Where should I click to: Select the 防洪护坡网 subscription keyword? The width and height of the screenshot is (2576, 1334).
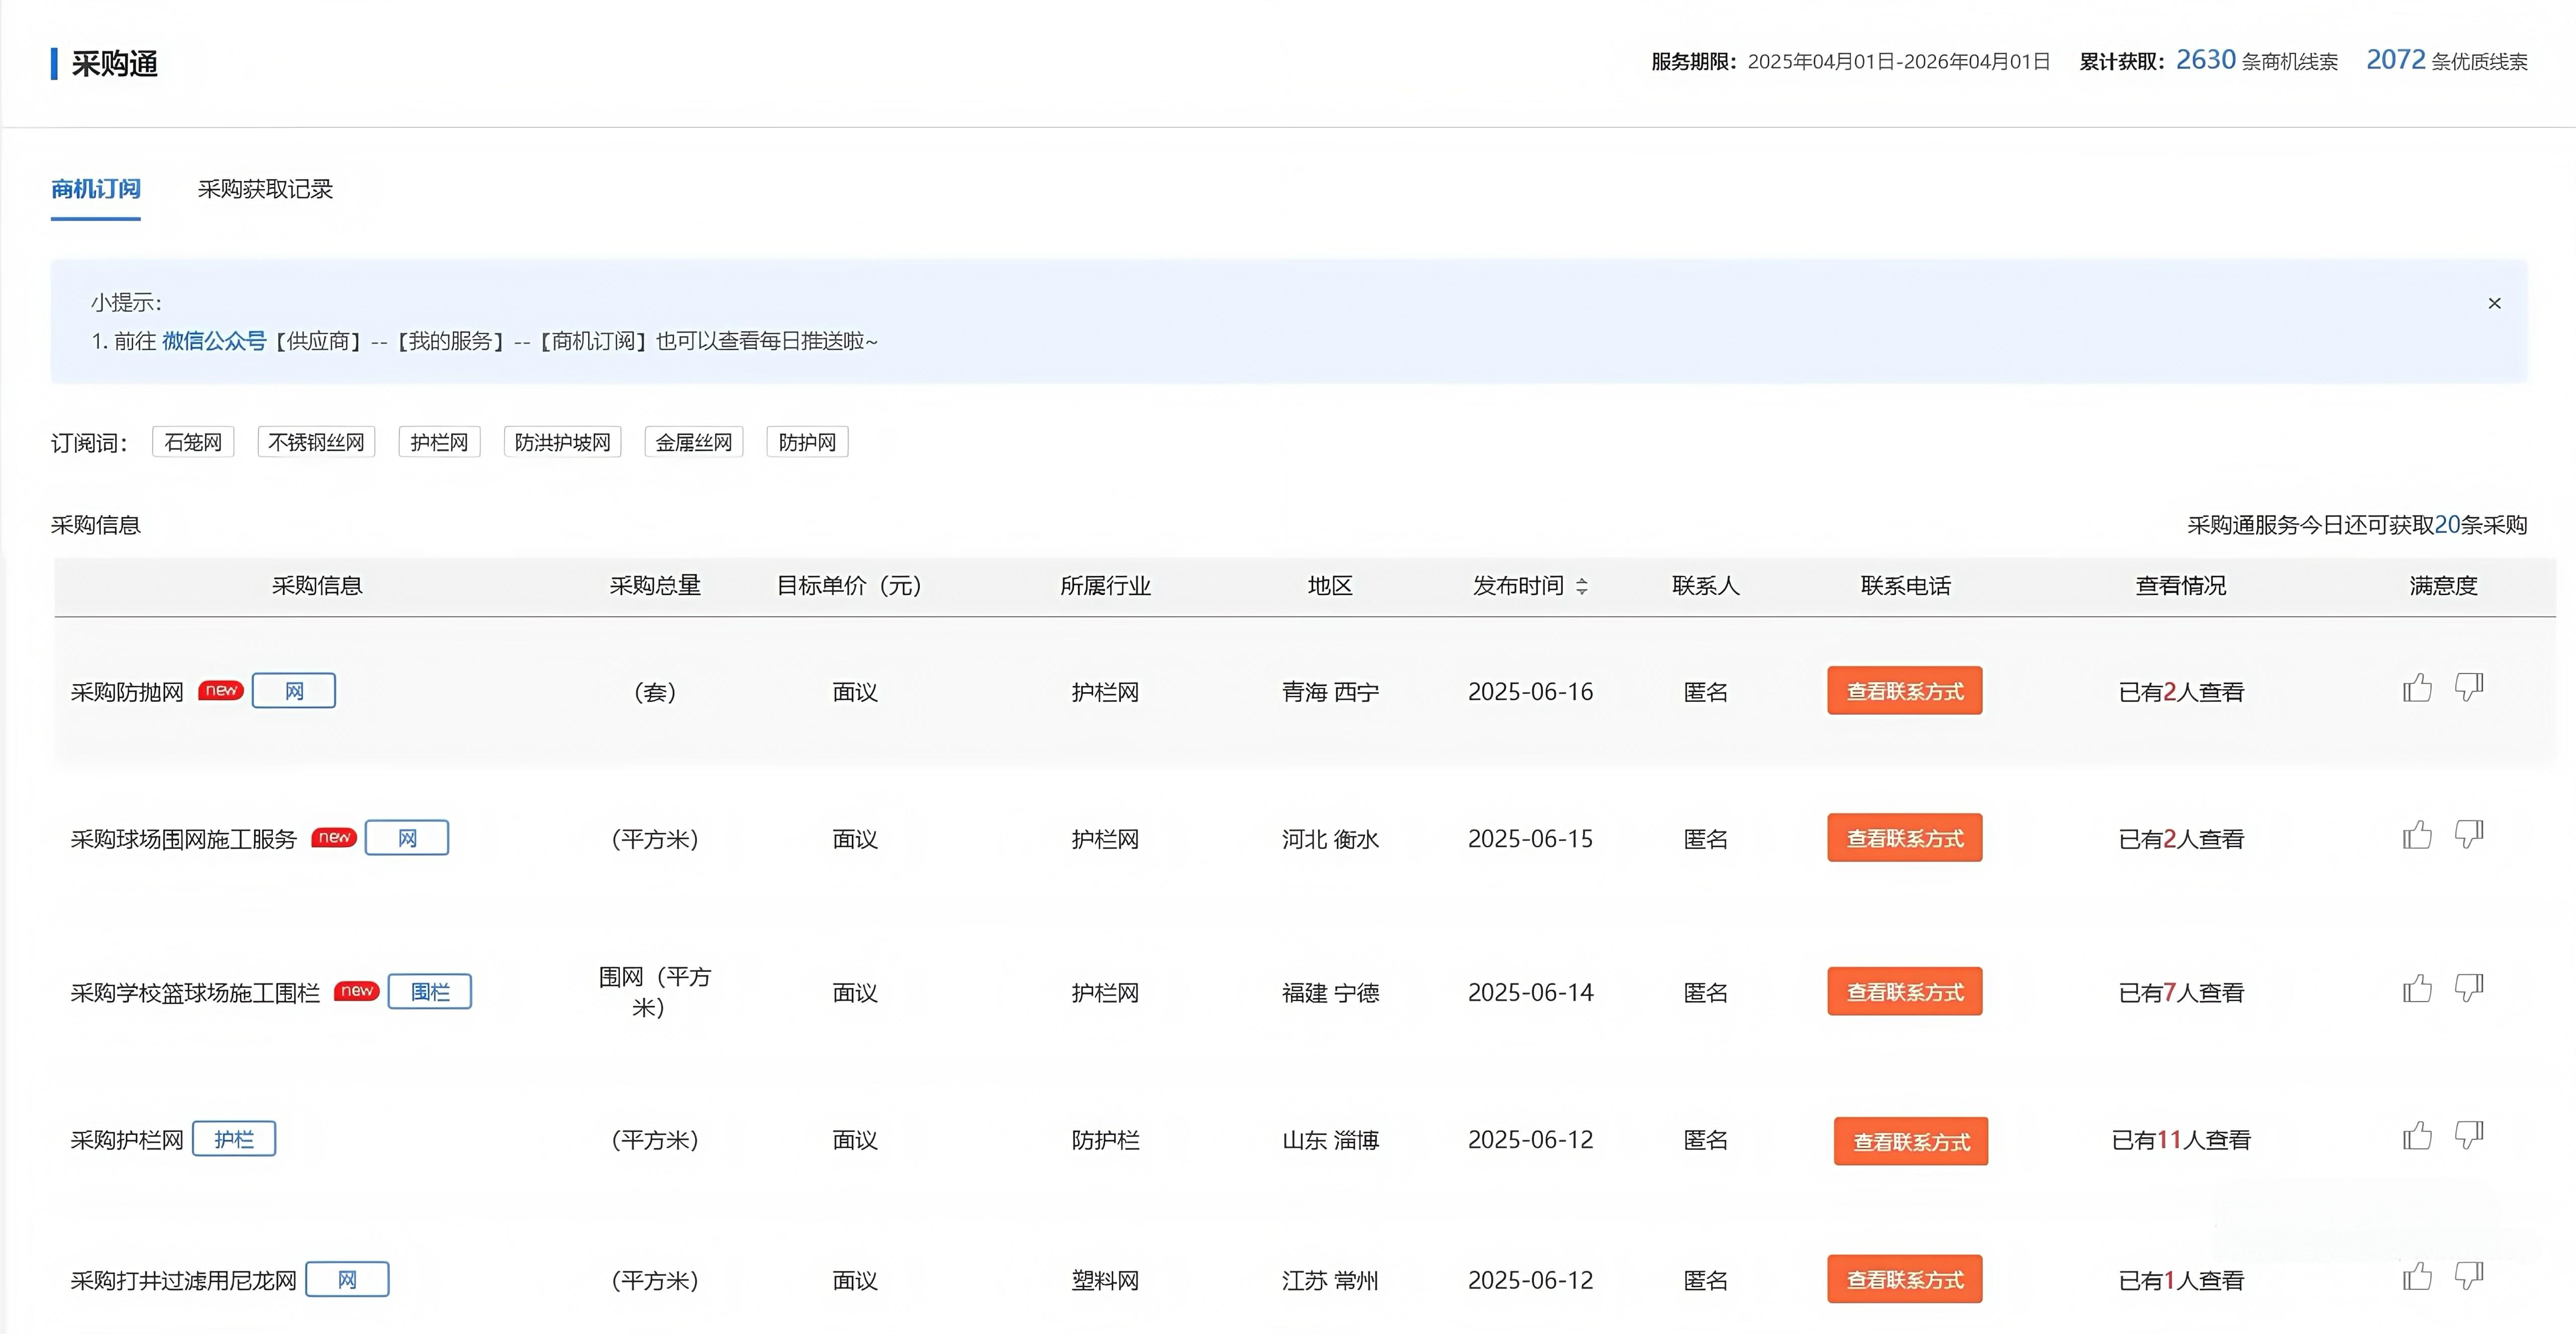coord(562,442)
